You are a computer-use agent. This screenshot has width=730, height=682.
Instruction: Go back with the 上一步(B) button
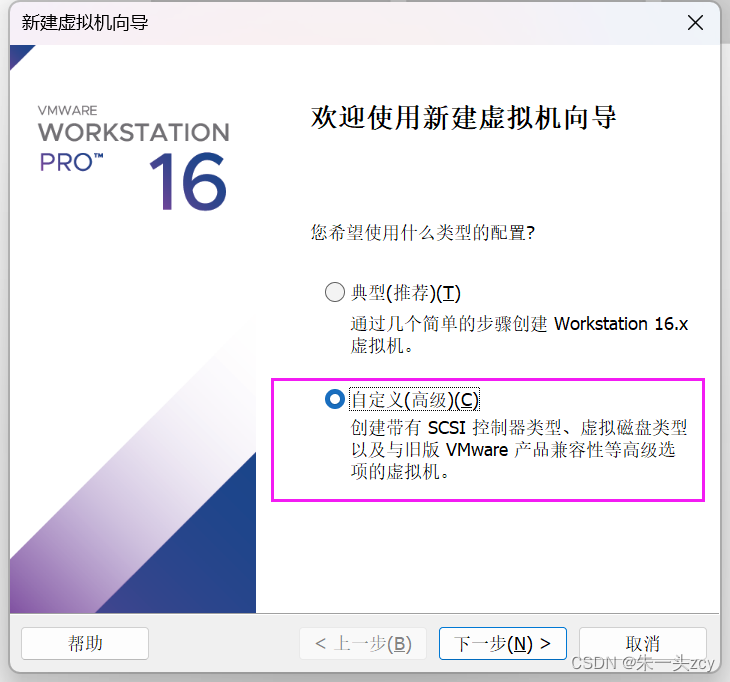tap(363, 643)
